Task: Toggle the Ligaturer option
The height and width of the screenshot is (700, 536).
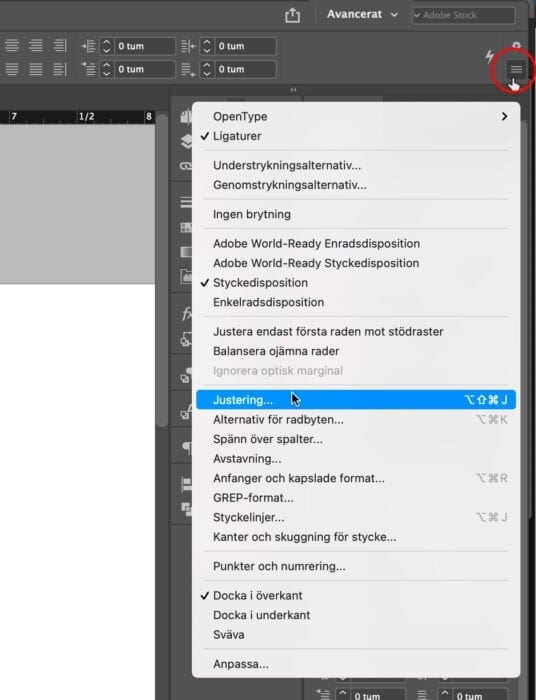Action: pyautogui.click(x=356, y=136)
